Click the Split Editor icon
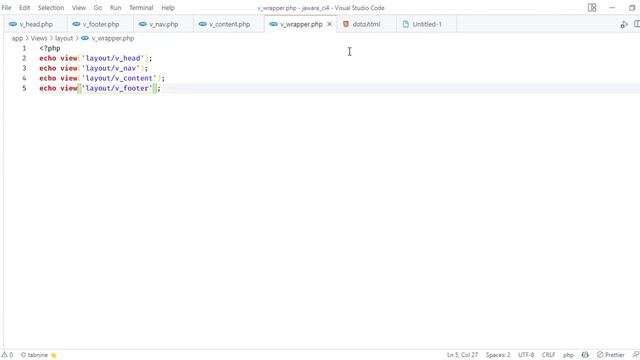Viewport: 640px width, 360px height. (x=637, y=24)
